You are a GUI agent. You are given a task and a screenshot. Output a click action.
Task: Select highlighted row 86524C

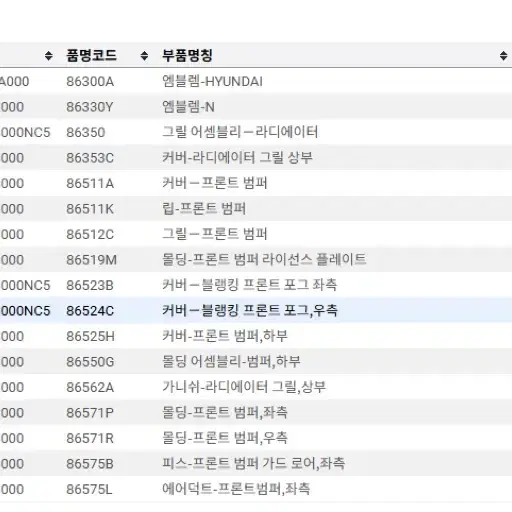pos(256,311)
